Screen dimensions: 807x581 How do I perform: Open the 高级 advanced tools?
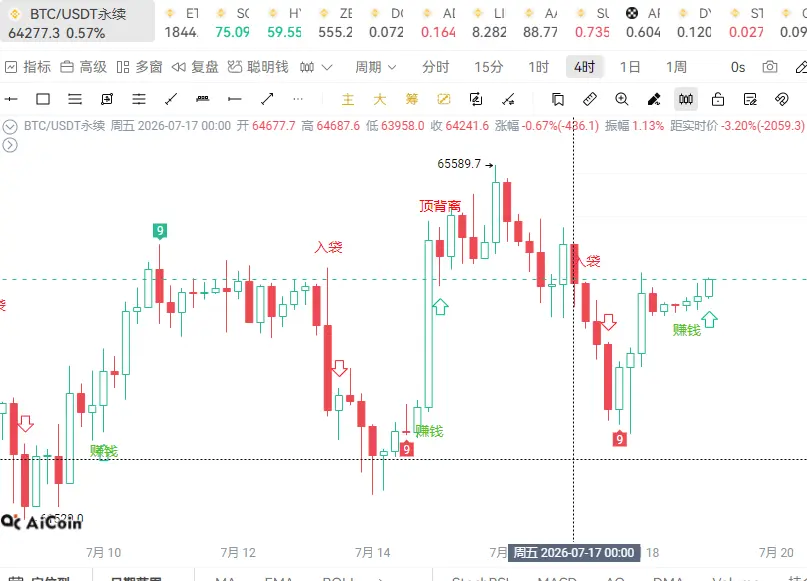tap(83, 67)
